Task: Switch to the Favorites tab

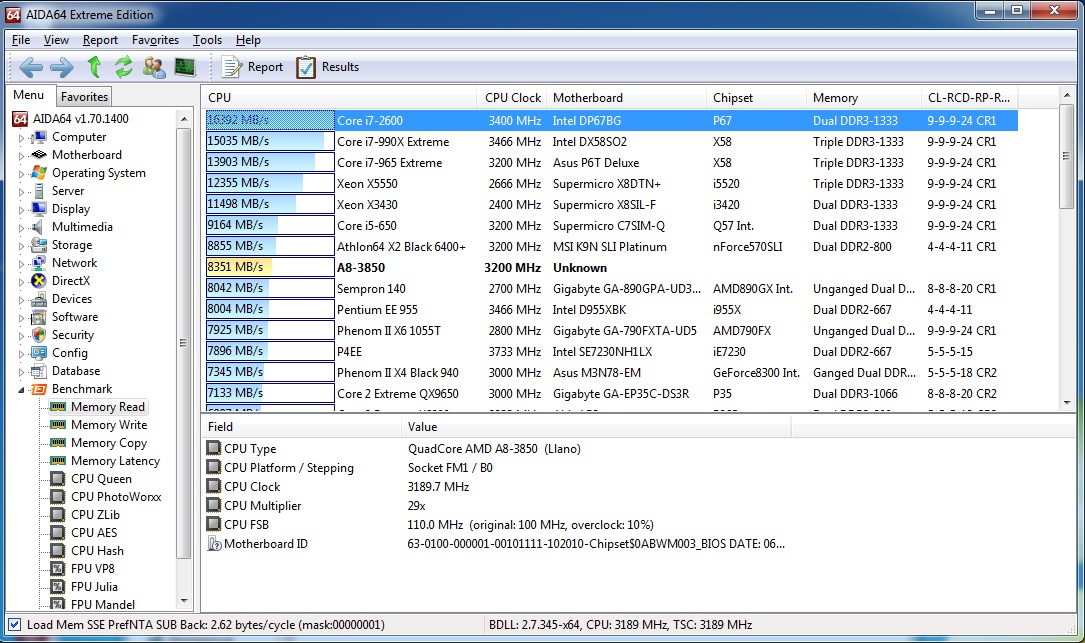Action: [84, 97]
